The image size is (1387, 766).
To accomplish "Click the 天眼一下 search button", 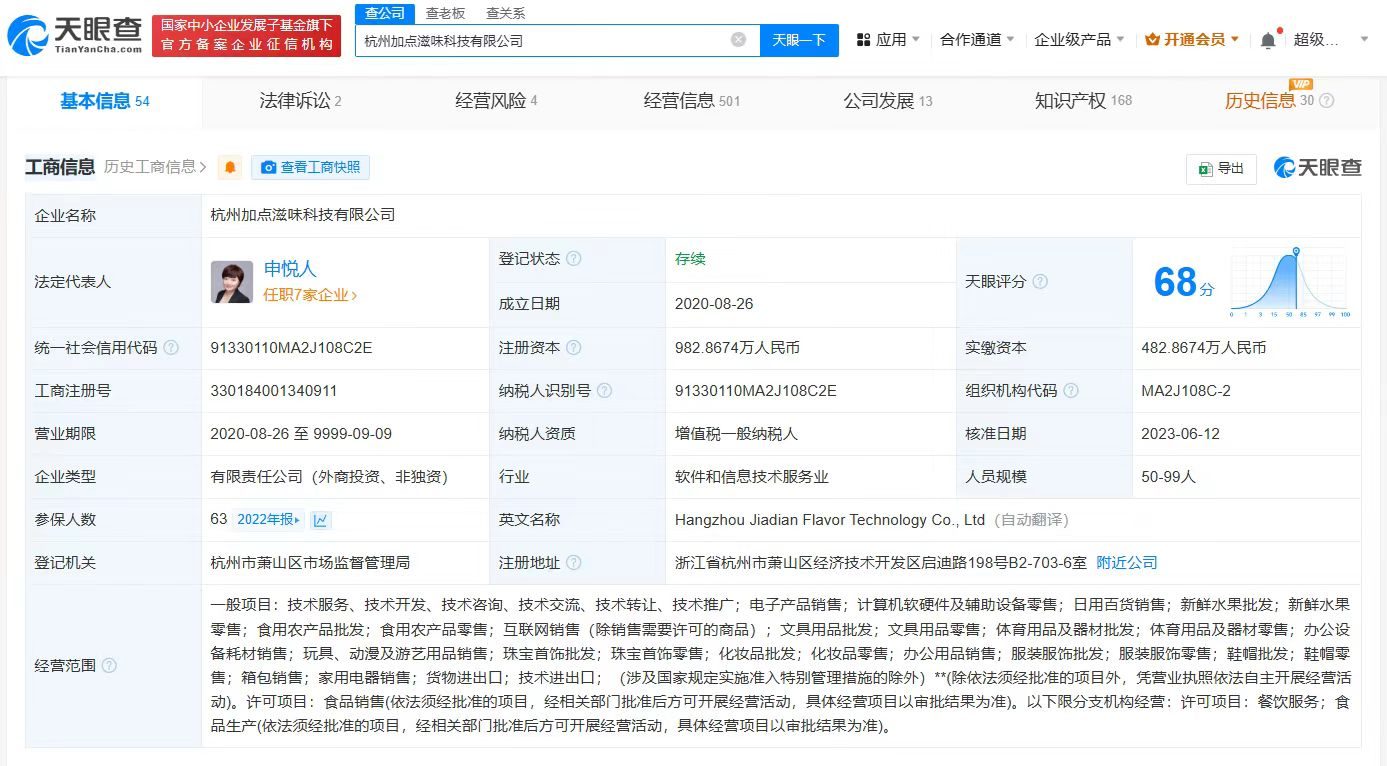I will (797, 40).
